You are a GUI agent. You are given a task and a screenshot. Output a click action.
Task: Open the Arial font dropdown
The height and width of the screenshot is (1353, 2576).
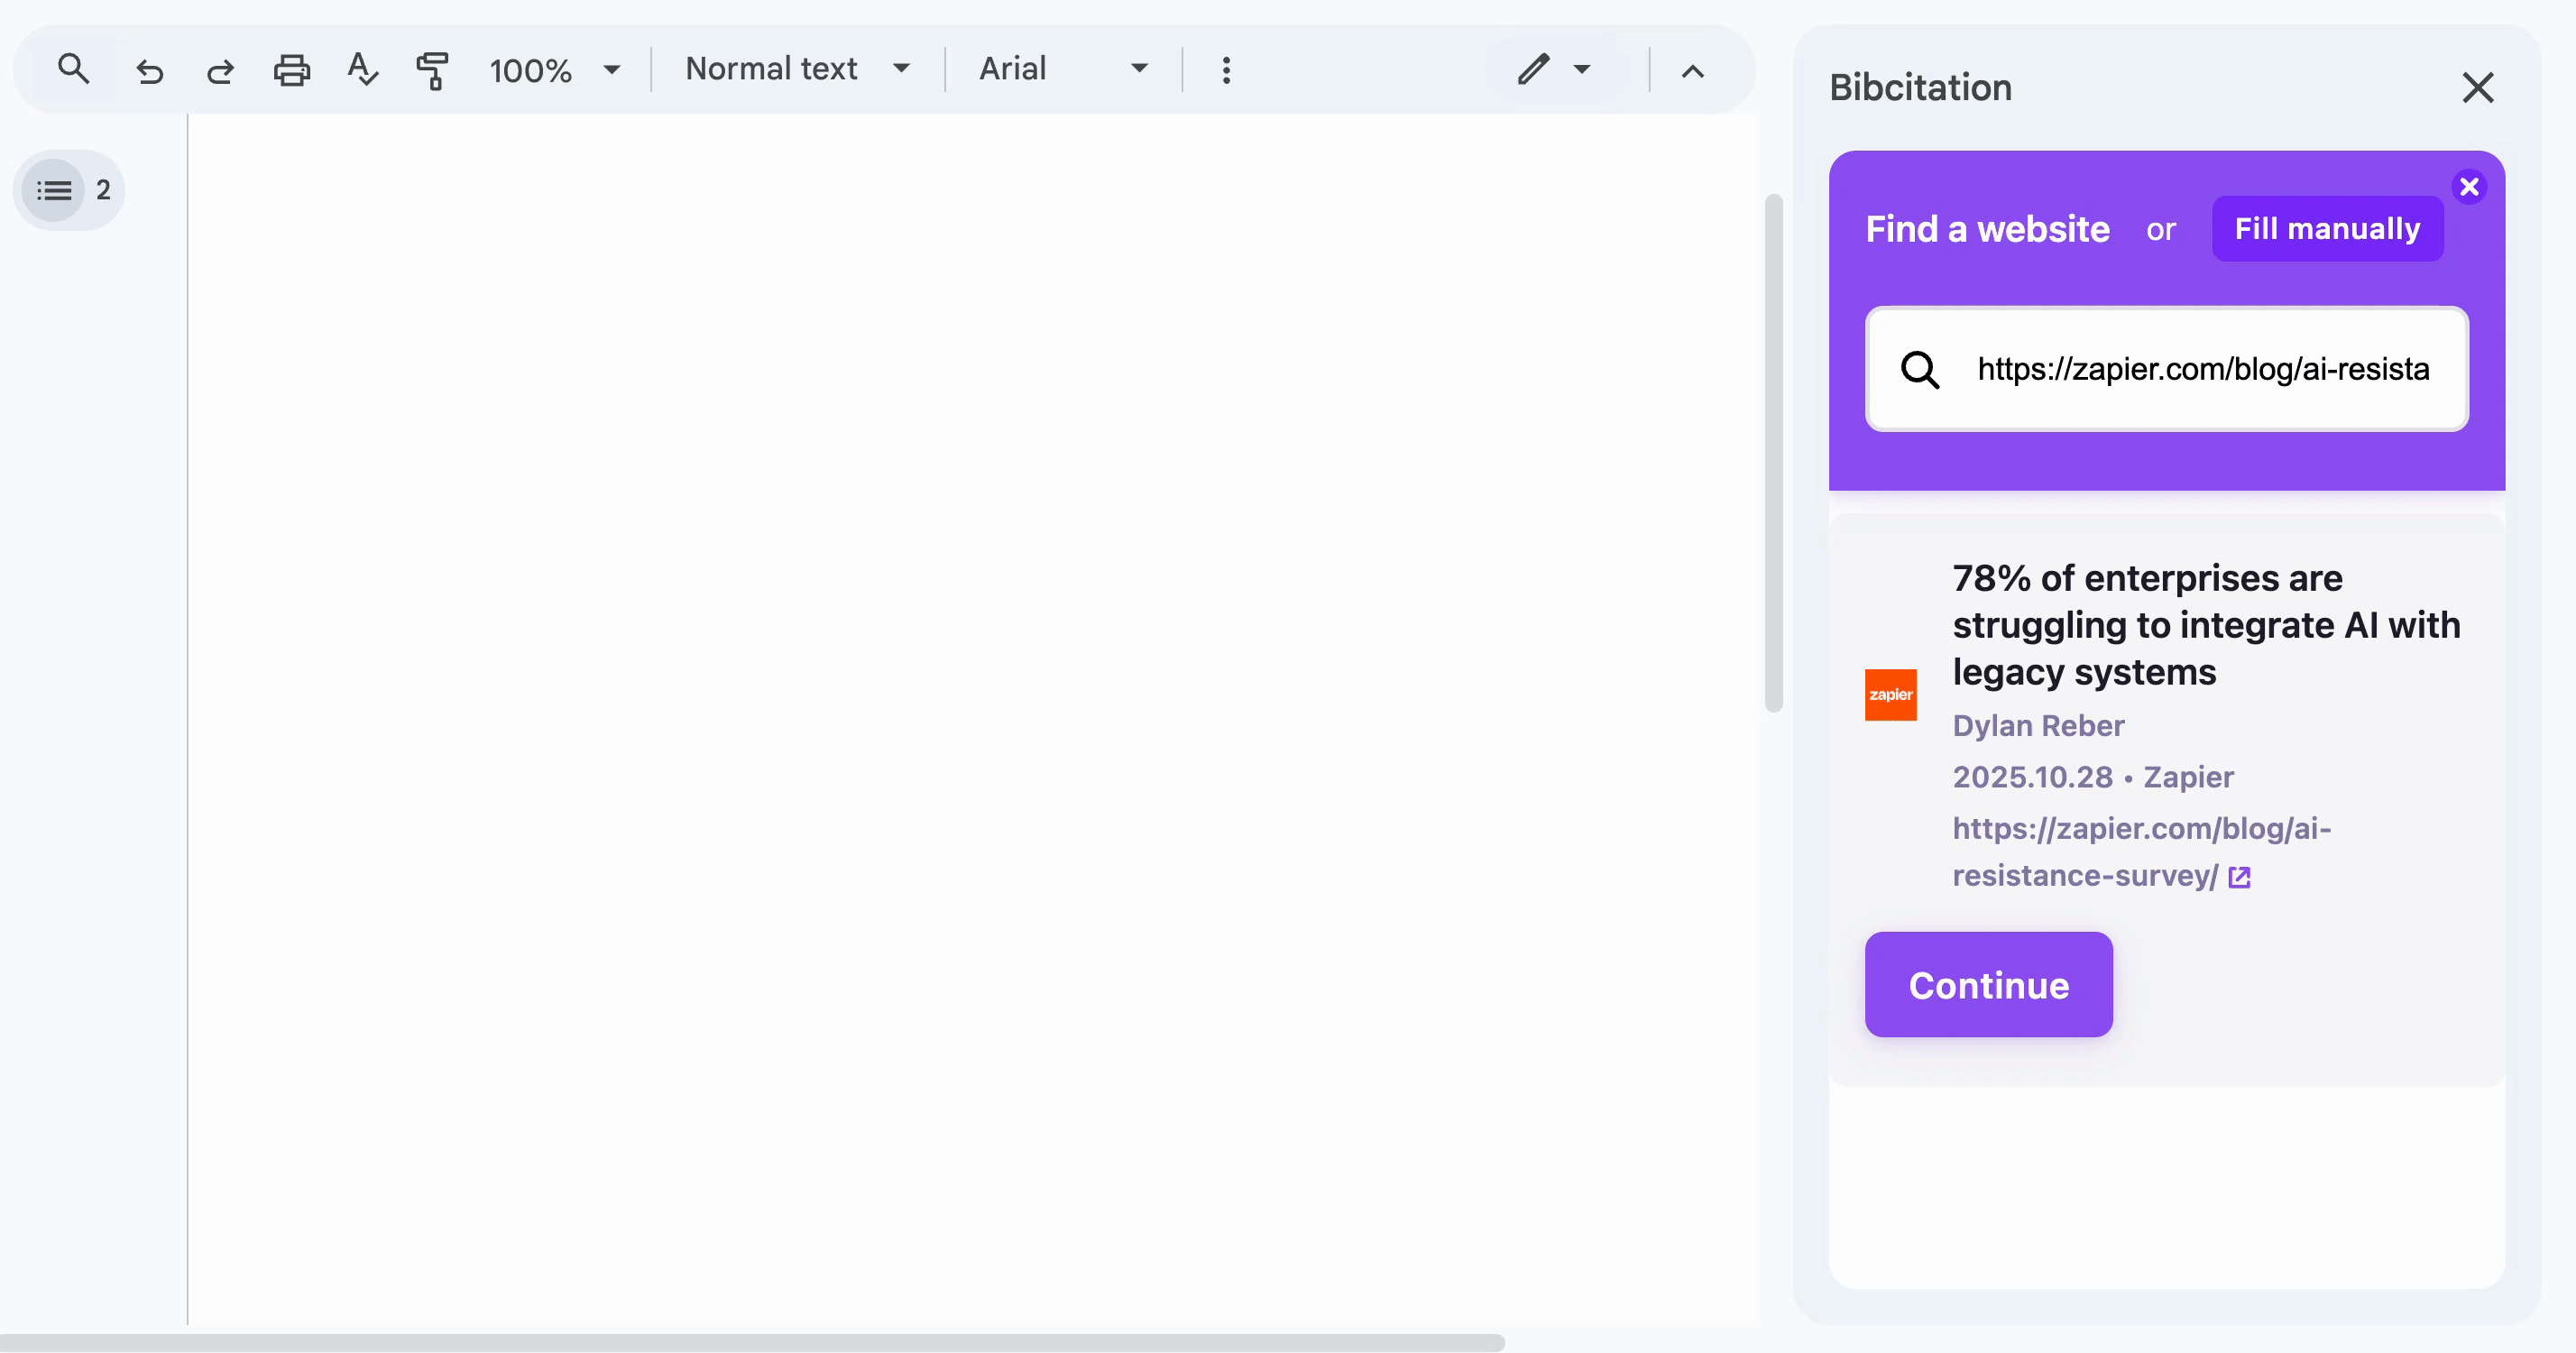(x=1062, y=69)
